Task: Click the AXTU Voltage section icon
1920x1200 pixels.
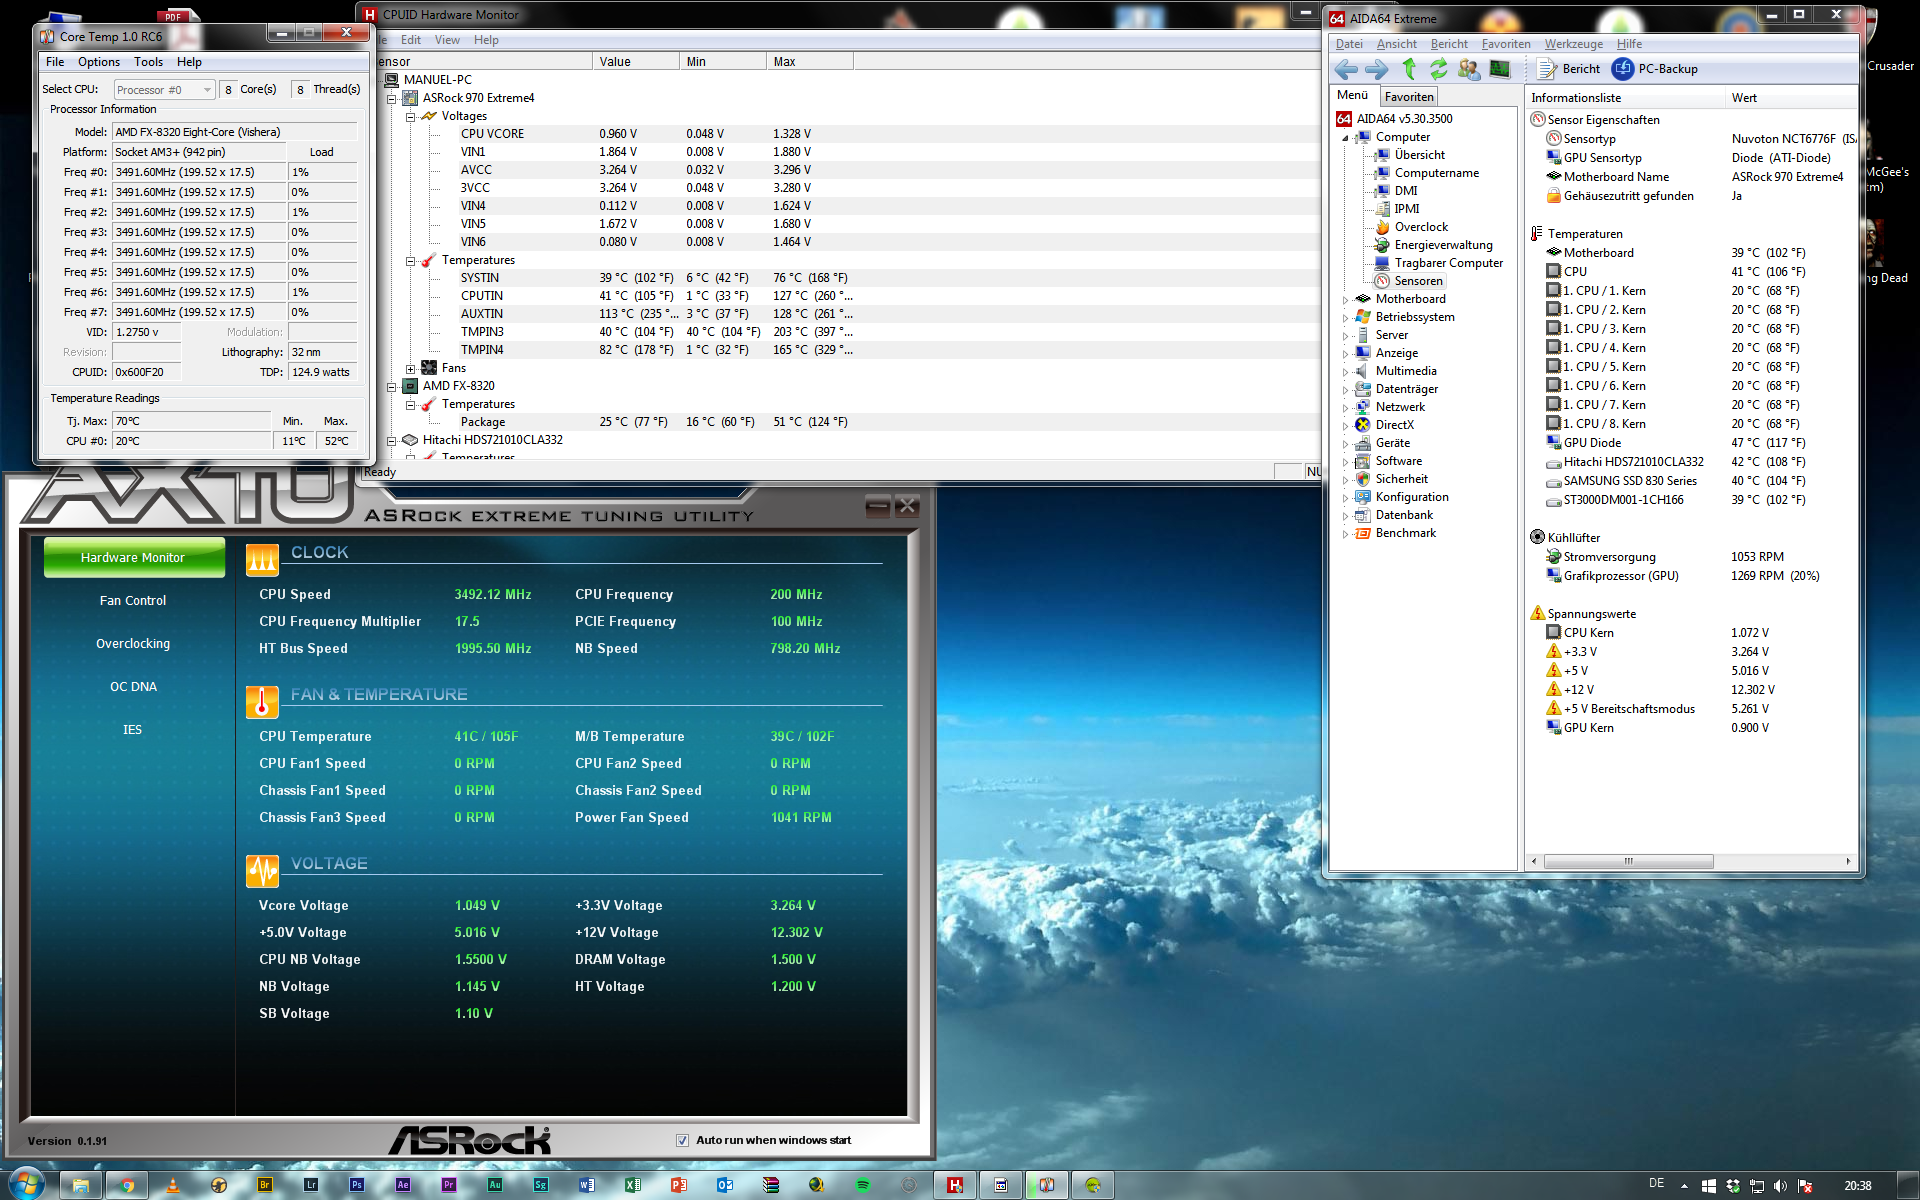Action: 262,871
